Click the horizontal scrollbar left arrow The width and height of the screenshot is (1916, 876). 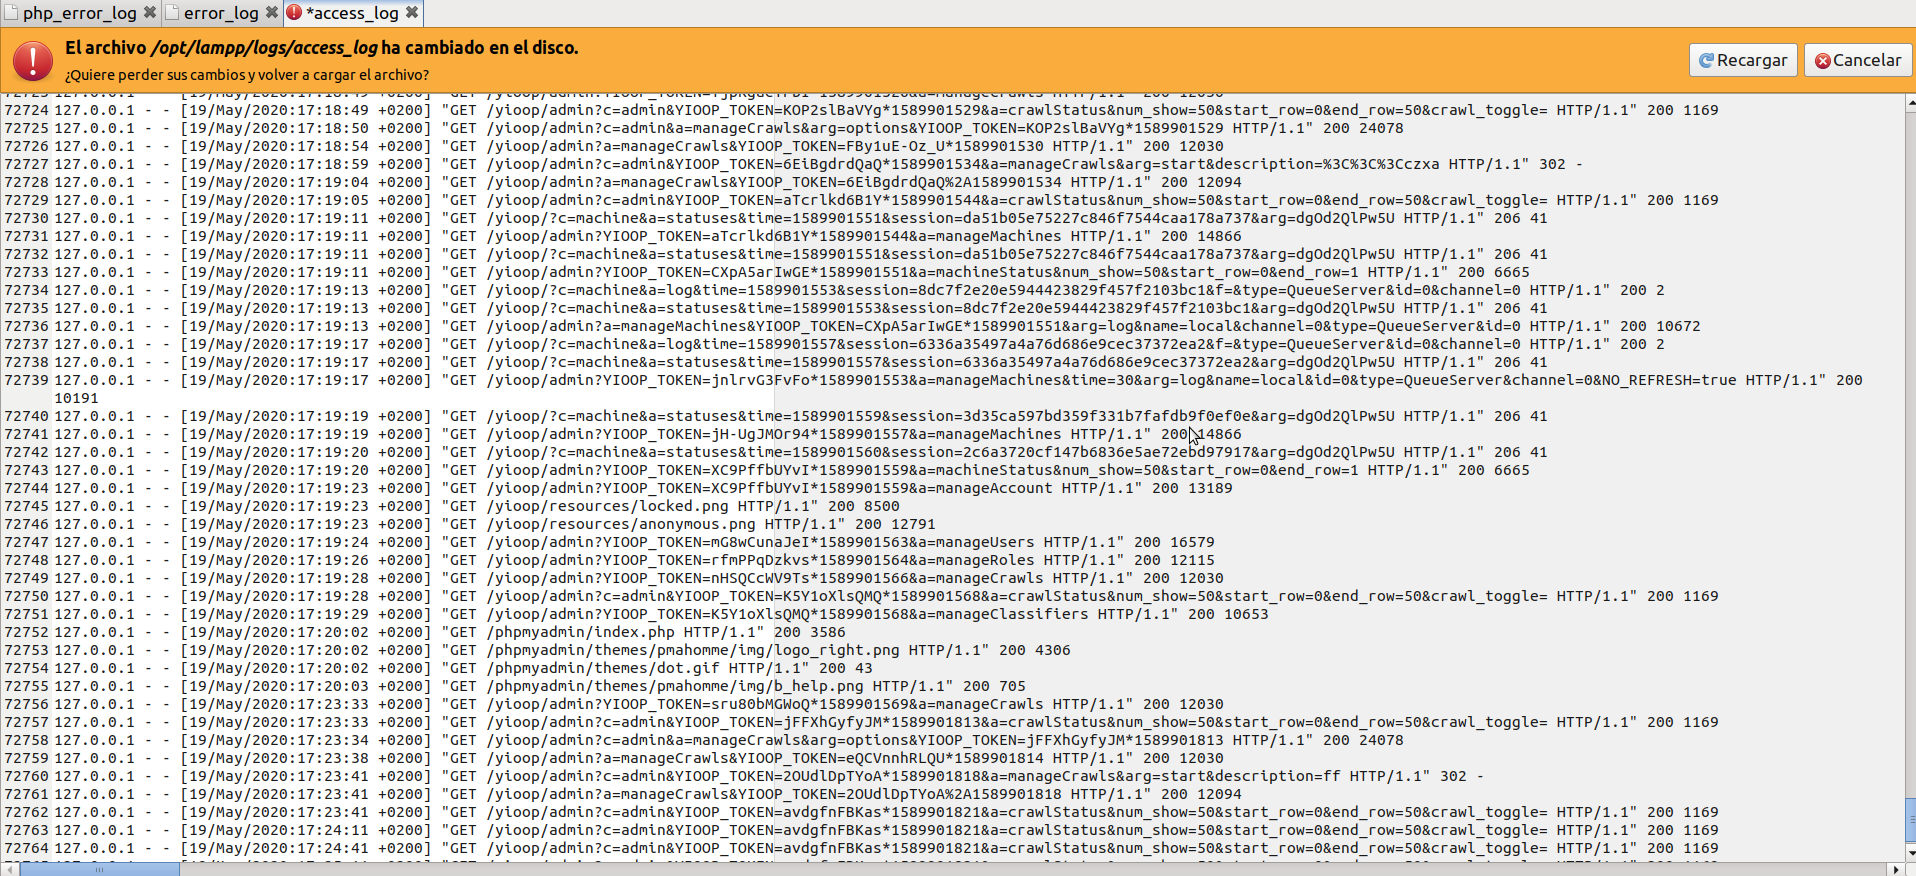(8, 869)
